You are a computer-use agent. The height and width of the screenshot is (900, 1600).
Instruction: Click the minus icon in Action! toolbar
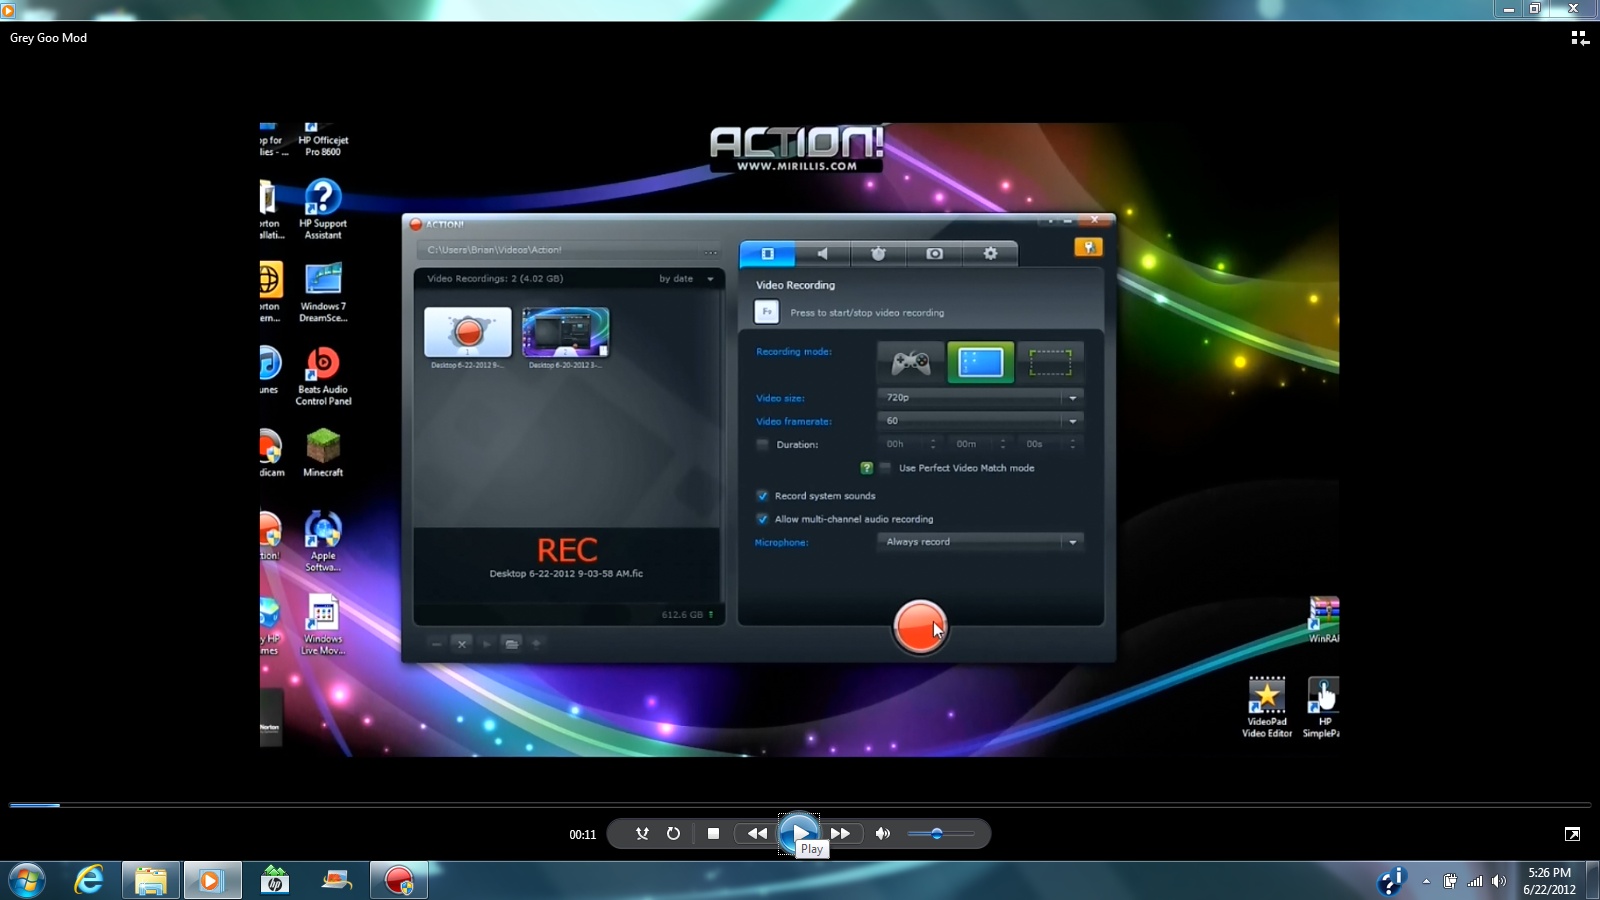(x=437, y=644)
